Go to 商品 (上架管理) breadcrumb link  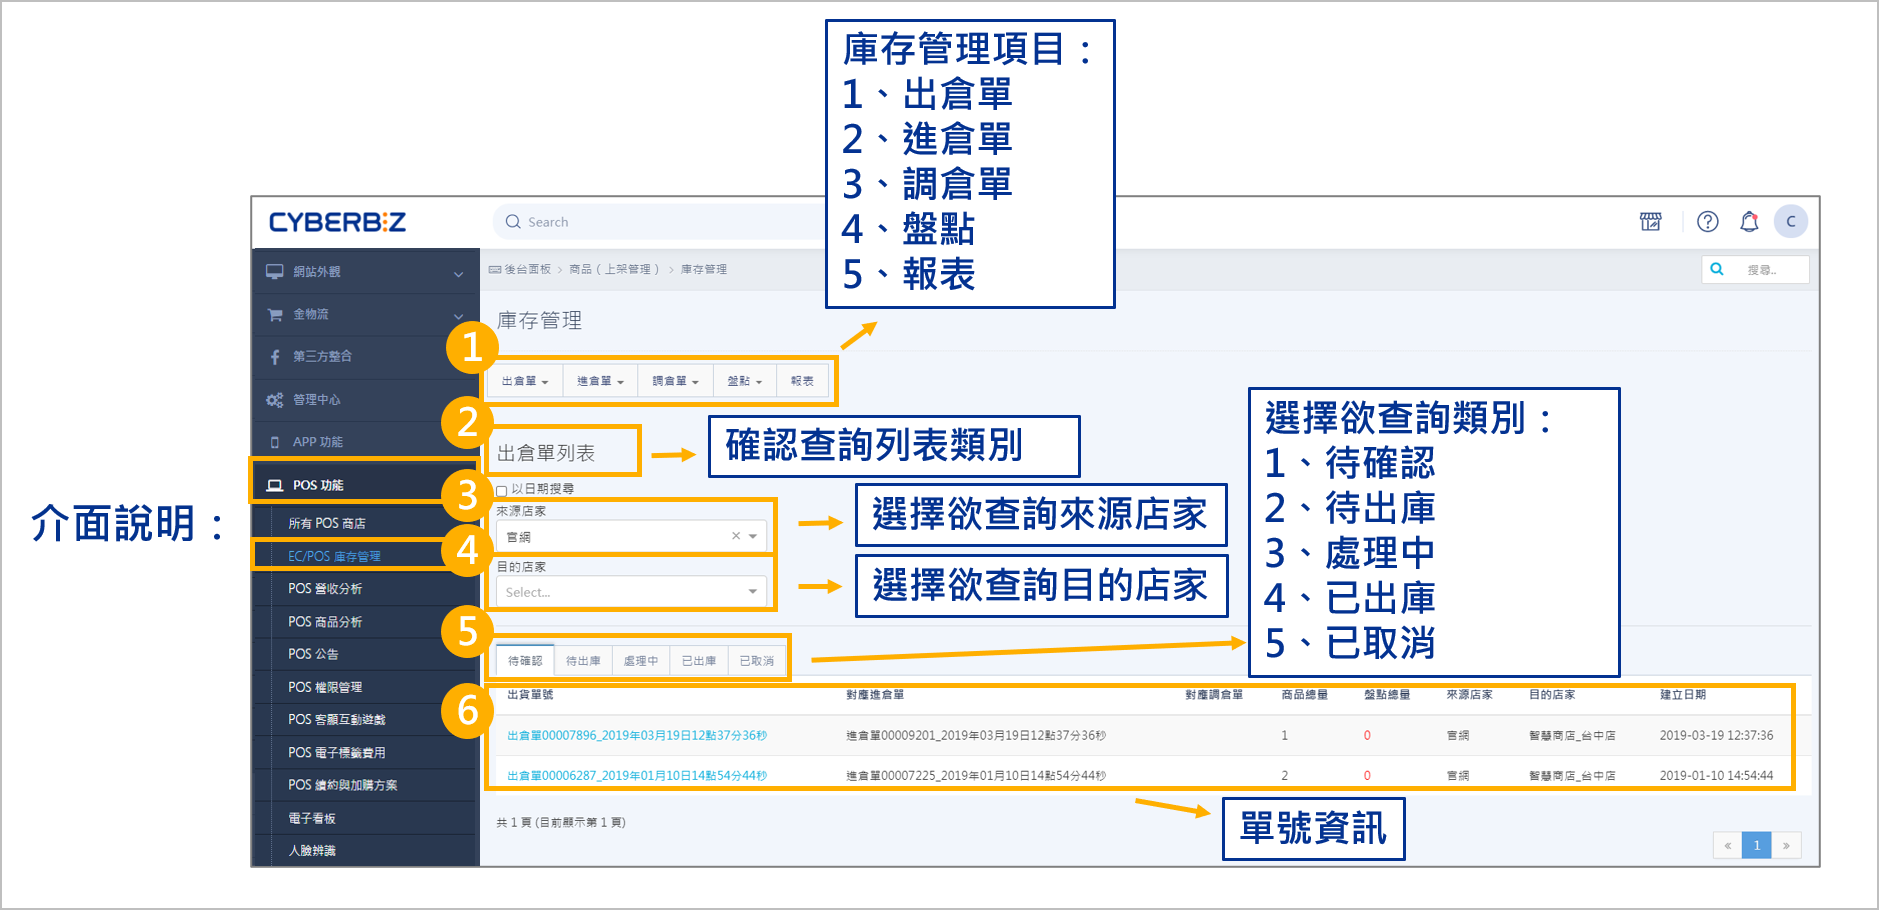tap(614, 270)
